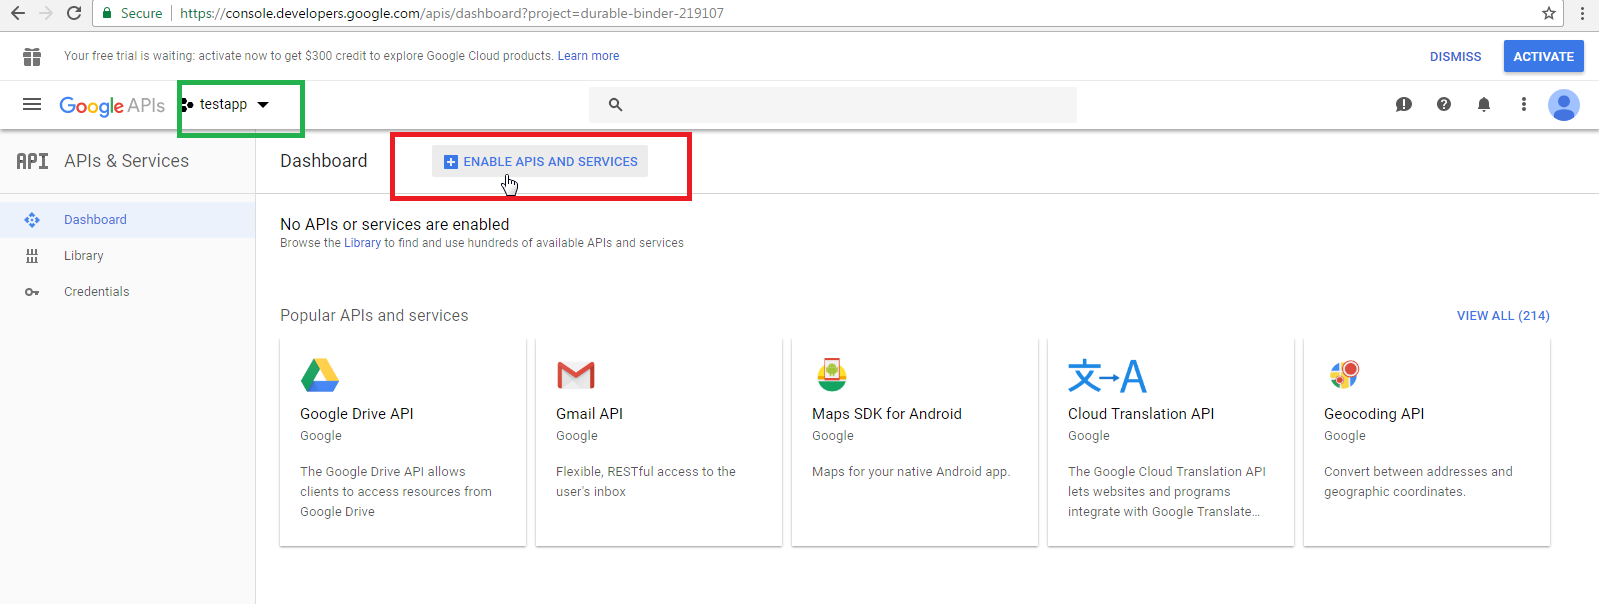This screenshot has height=604, width=1599.
Task: Click the Google Drive API logo
Action: click(320, 375)
